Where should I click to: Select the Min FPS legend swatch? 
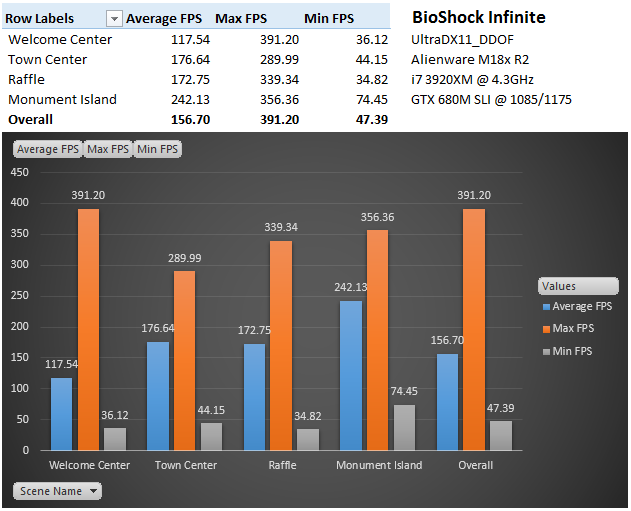tap(546, 352)
